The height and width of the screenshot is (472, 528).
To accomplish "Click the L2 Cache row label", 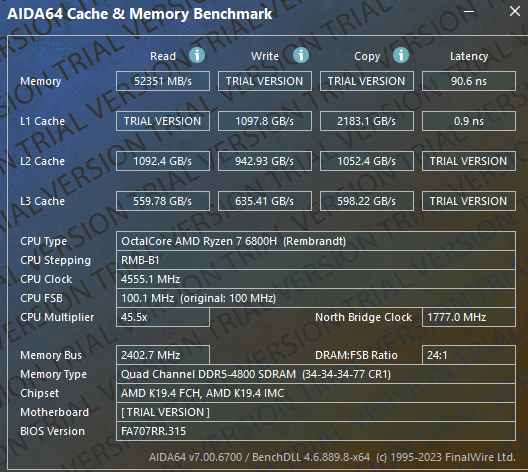I will (x=42, y=161).
